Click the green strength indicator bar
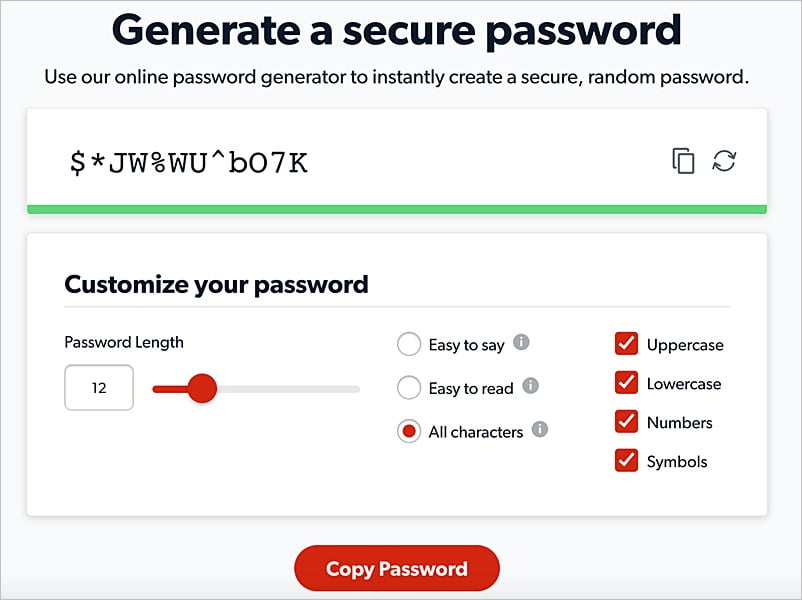This screenshot has width=802, height=600. coord(400,208)
